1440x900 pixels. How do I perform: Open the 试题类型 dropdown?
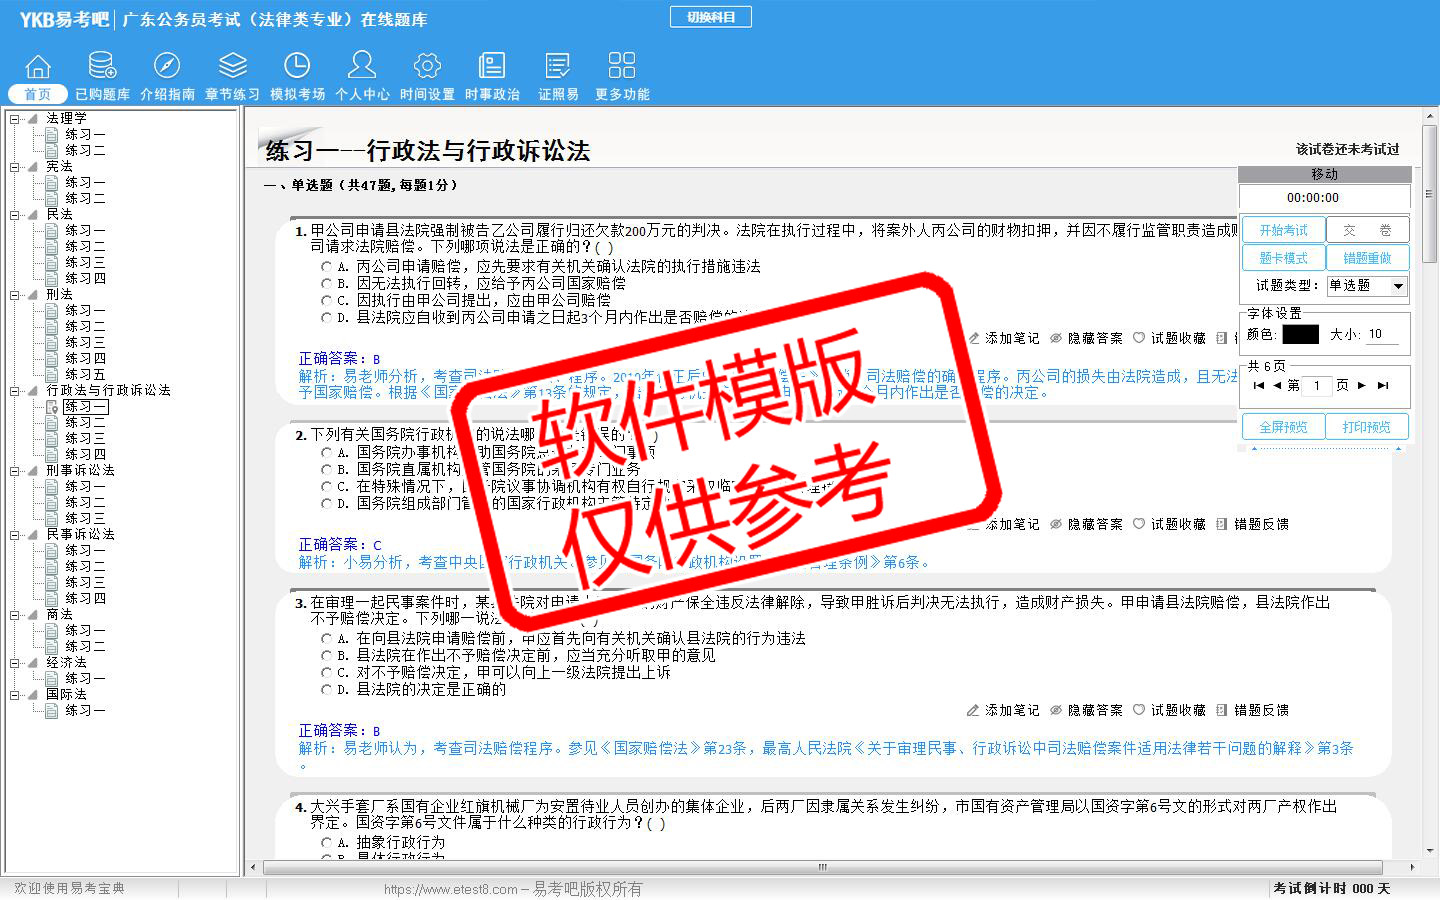coord(1398,286)
